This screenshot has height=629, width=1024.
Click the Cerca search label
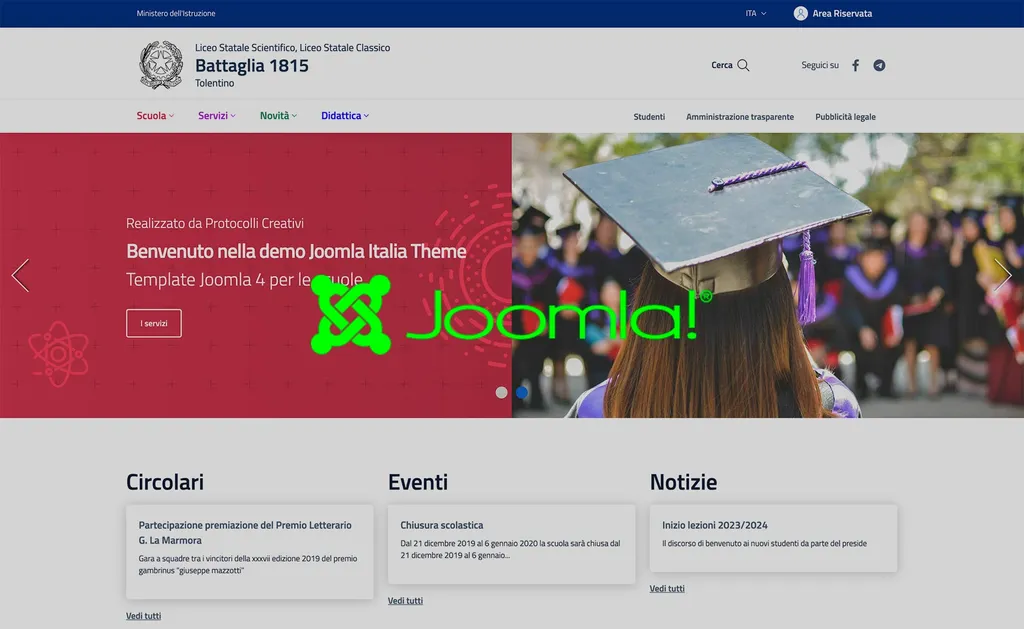pyautogui.click(x=722, y=65)
